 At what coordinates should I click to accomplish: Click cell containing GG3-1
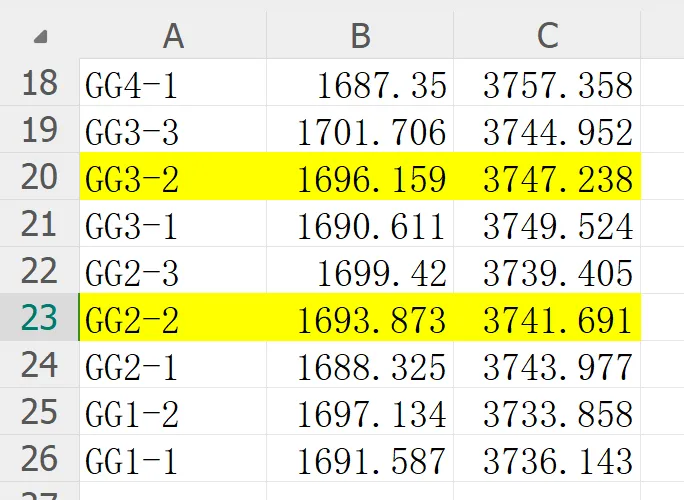pyautogui.click(x=173, y=223)
